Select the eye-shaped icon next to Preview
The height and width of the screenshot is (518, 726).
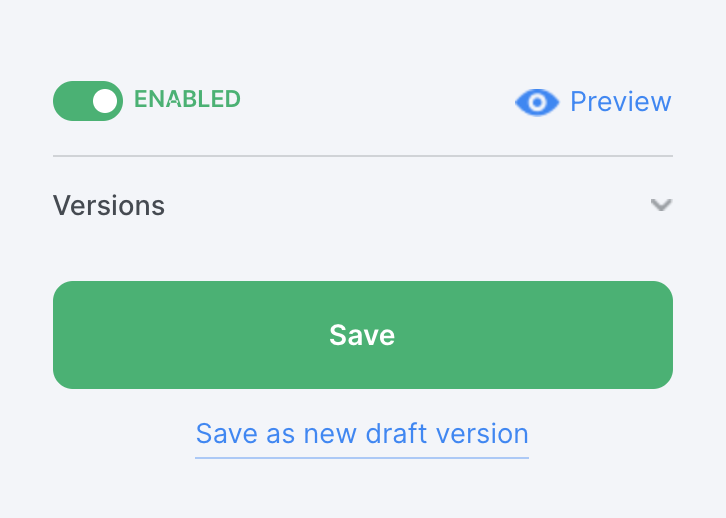[x=538, y=101]
